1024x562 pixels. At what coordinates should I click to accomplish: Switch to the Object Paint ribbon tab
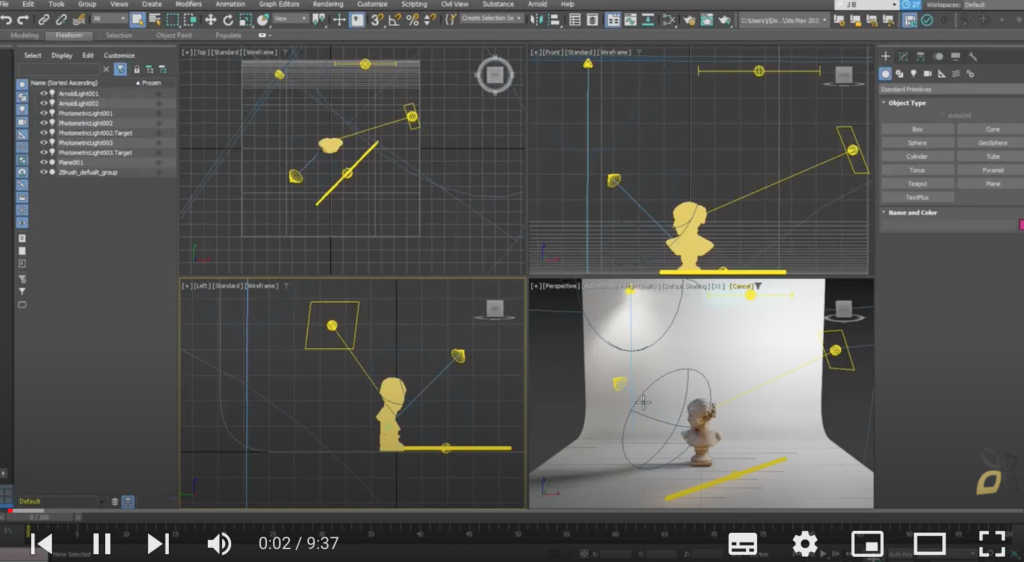(x=174, y=35)
